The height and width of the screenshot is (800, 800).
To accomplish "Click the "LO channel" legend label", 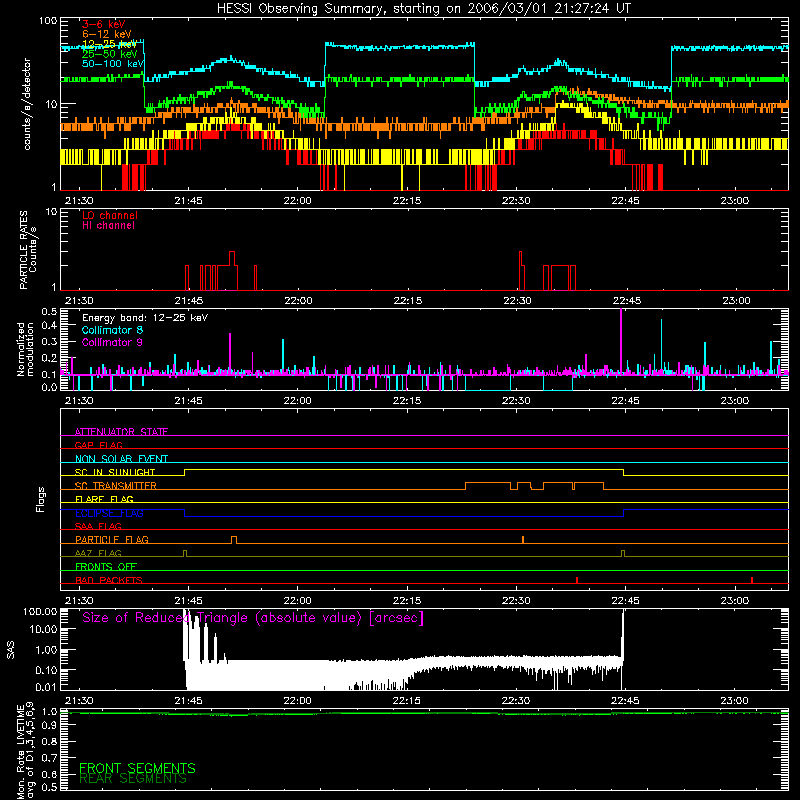I will (x=110, y=215).
